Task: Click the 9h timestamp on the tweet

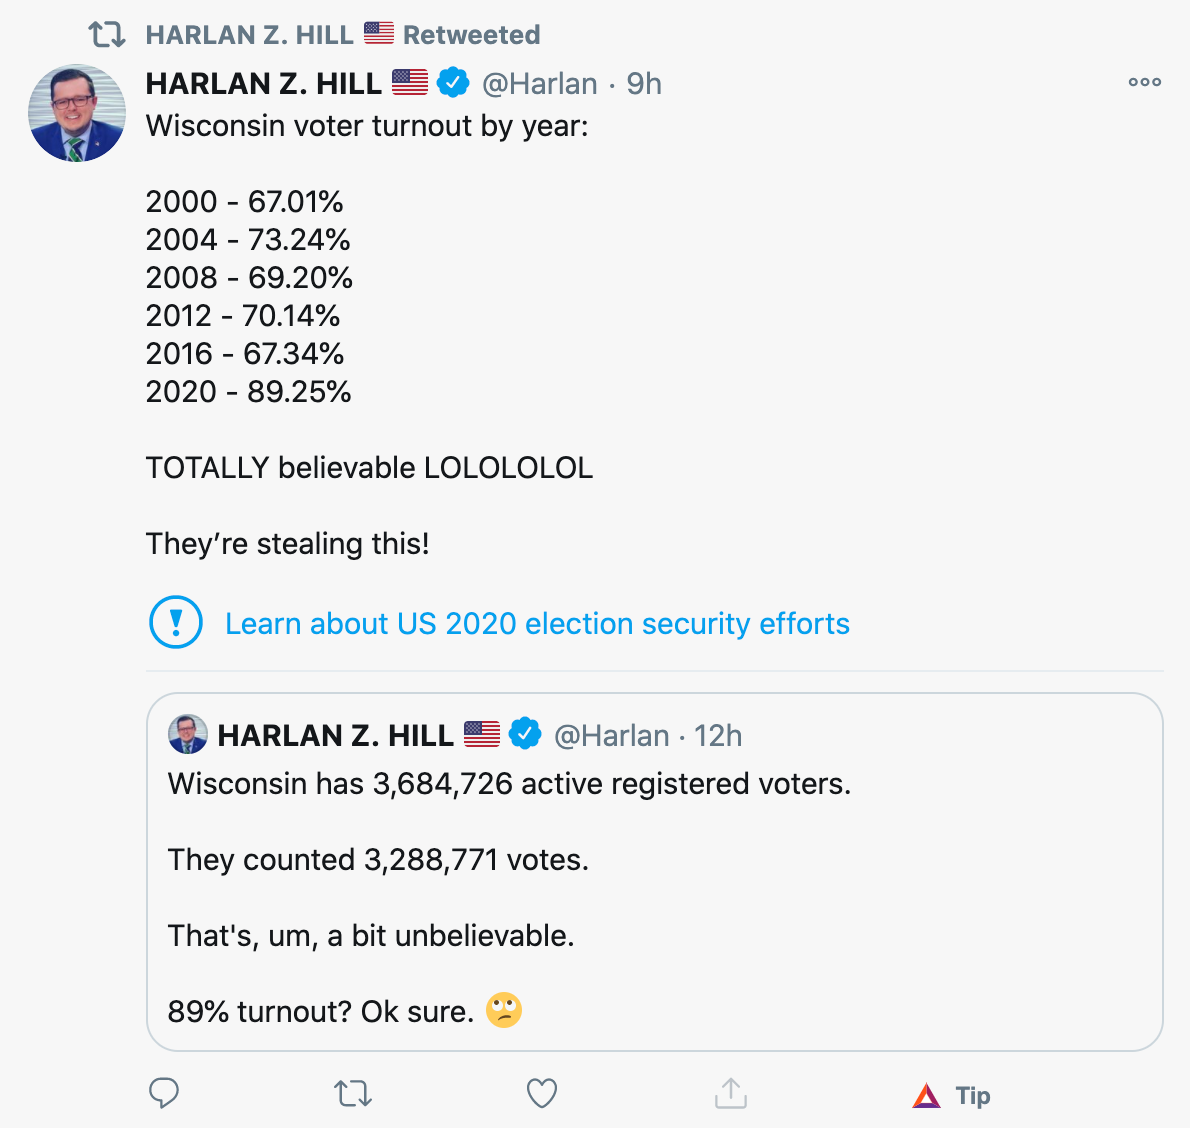Action: coord(644,84)
